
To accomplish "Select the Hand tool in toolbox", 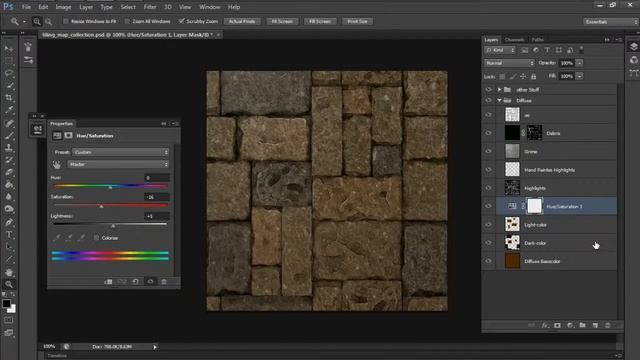I will 9,272.
